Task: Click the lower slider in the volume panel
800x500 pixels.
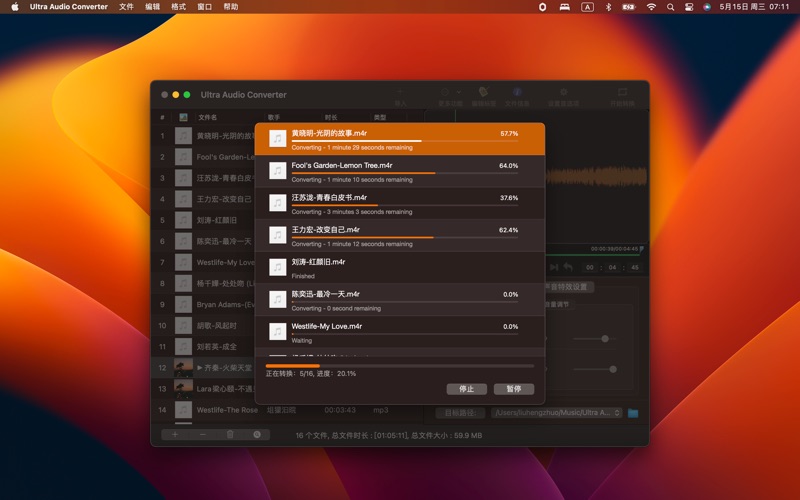Action: pos(594,369)
